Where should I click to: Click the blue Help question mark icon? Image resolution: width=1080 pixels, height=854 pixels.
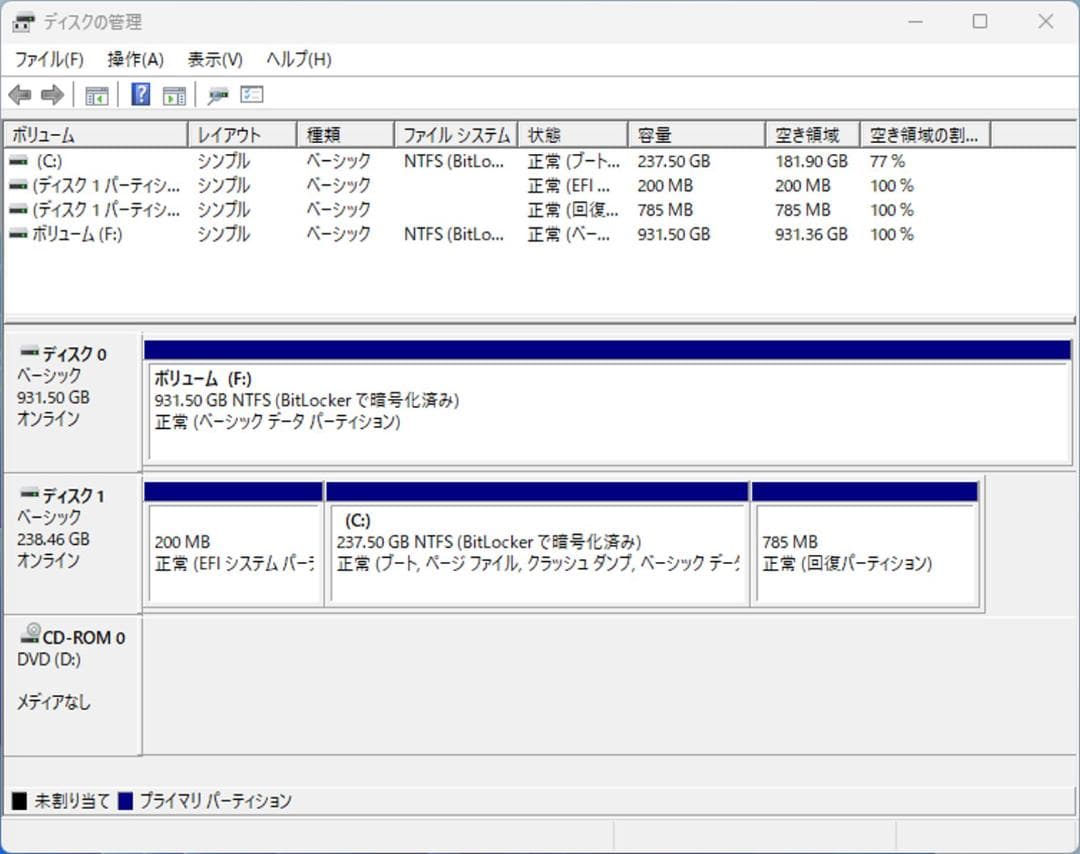coord(139,94)
